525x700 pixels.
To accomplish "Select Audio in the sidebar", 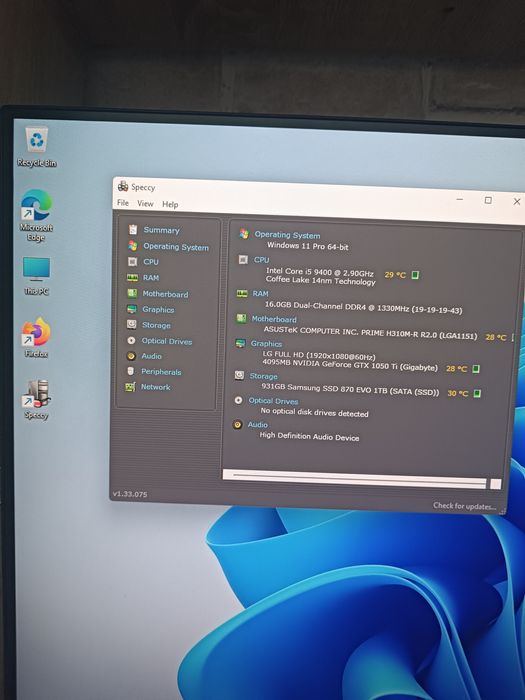I will point(151,356).
